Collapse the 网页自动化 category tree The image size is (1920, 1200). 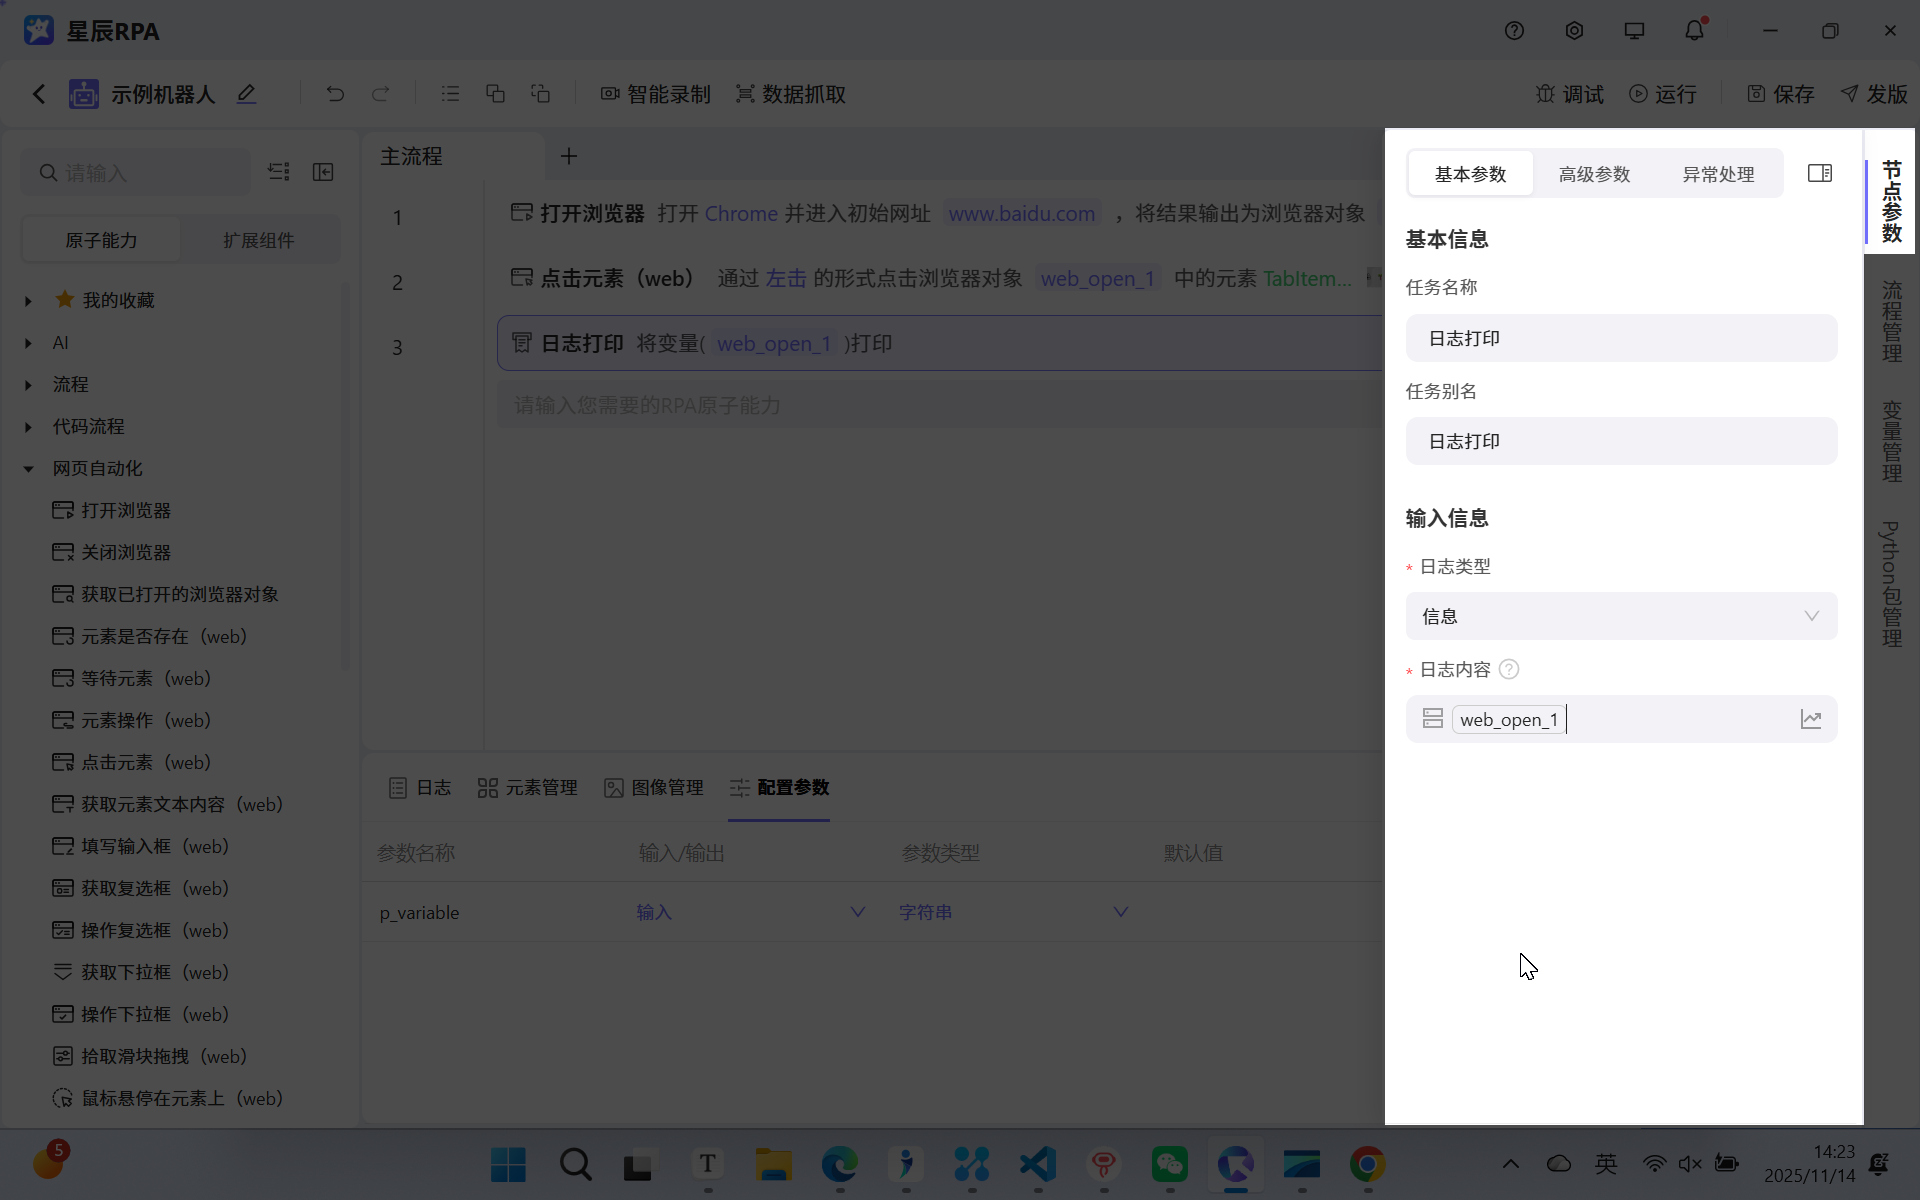27,468
